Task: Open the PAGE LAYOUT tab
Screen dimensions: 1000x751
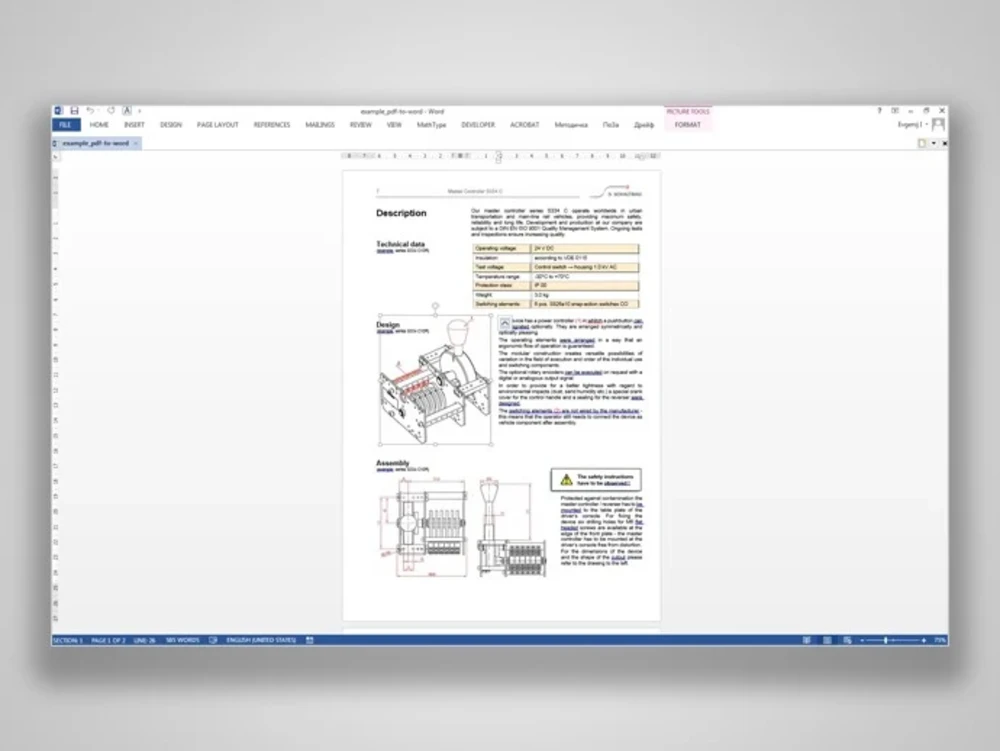Action: pos(217,125)
